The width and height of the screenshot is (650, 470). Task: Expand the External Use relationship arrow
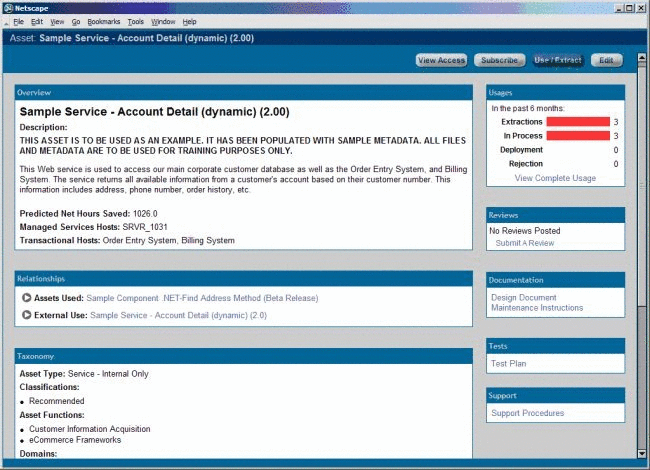point(27,315)
